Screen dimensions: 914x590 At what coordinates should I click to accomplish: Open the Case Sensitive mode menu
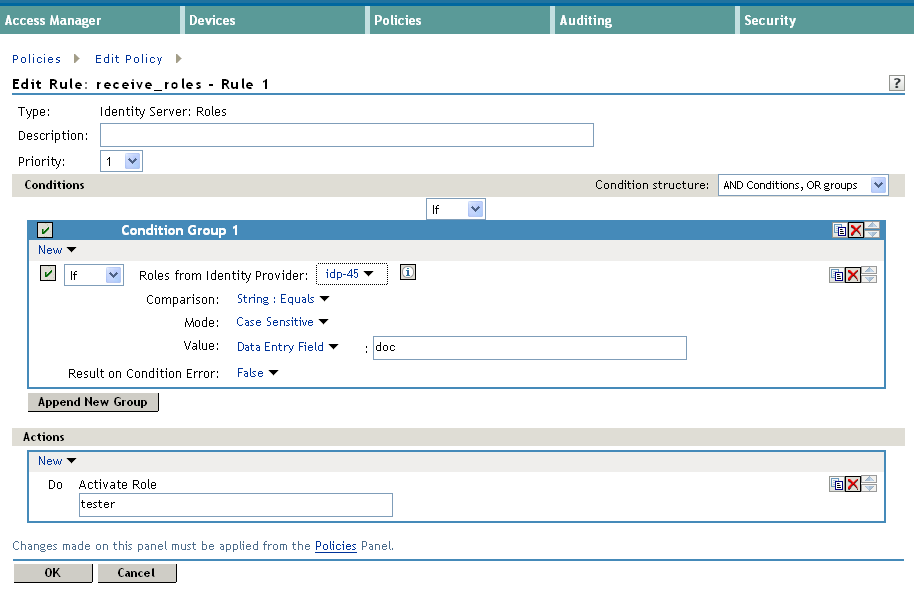282,322
